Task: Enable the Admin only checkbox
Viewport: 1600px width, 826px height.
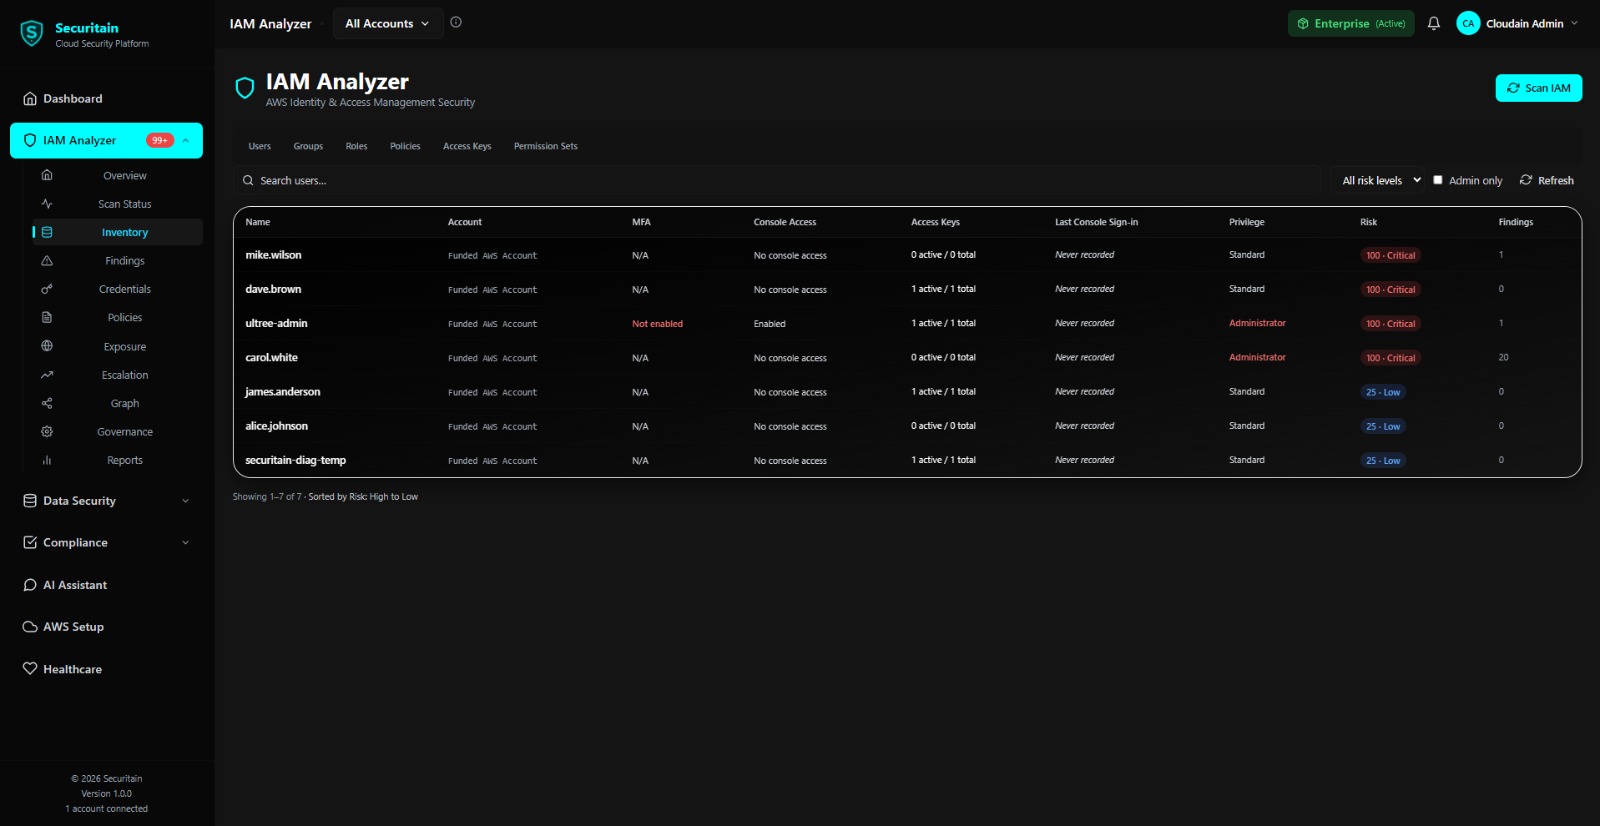Action: [x=1438, y=180]
